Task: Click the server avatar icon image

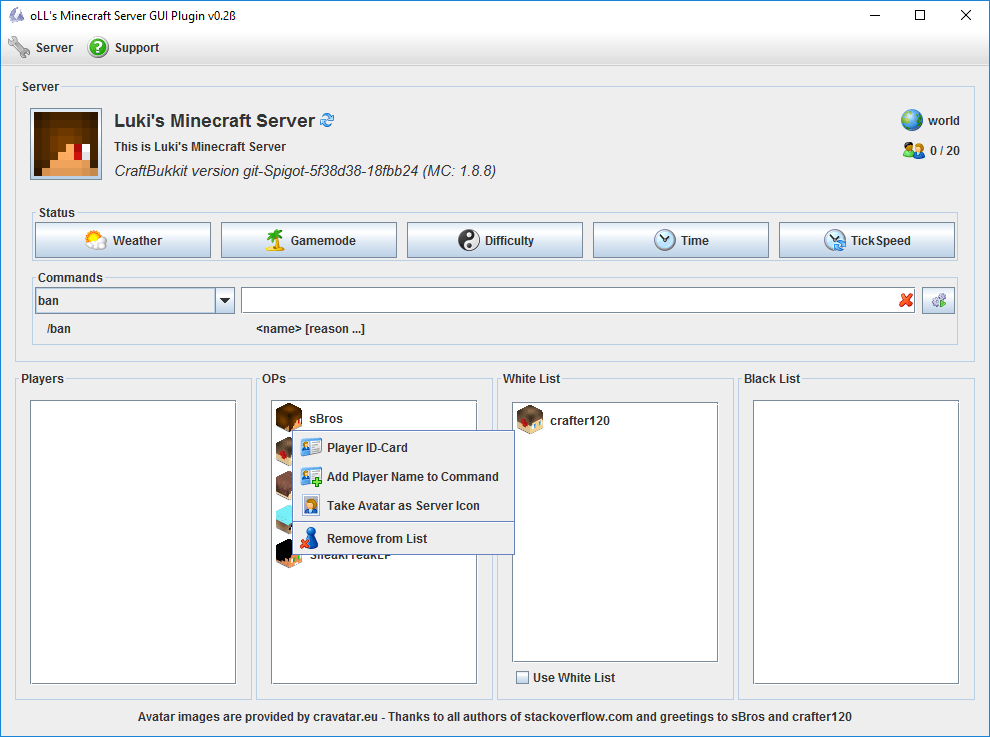Action: [66, 144]
